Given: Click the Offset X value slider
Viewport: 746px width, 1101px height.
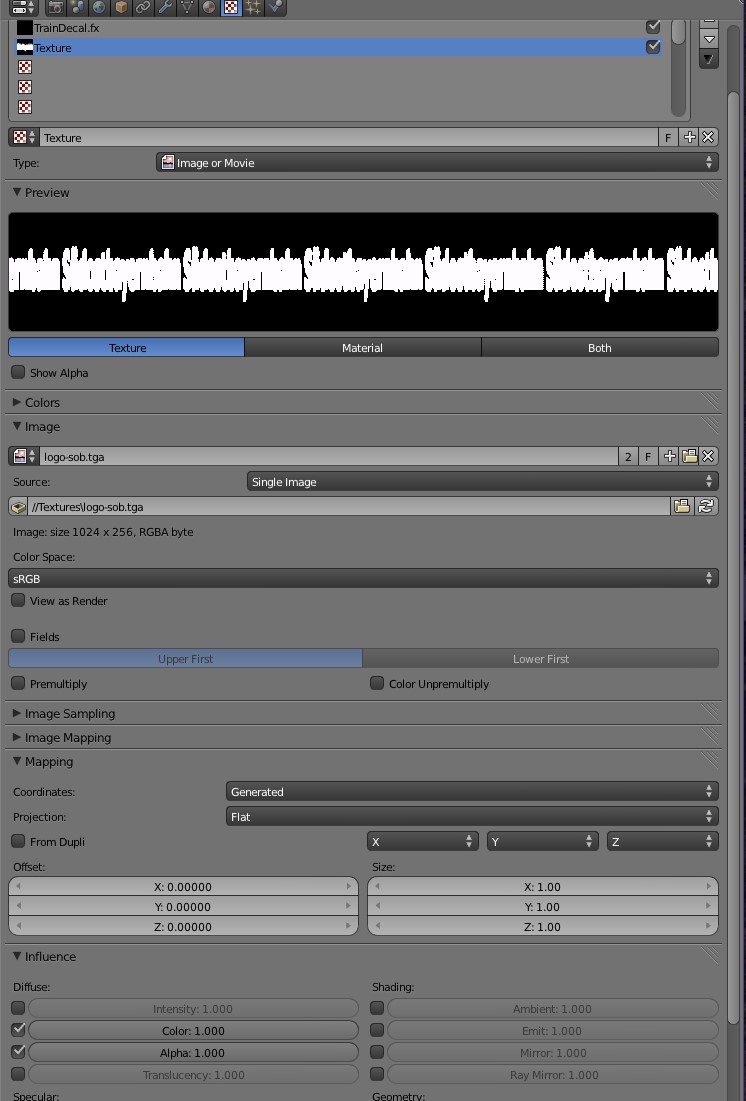Looking at the screenshot, I should (183, 887).
